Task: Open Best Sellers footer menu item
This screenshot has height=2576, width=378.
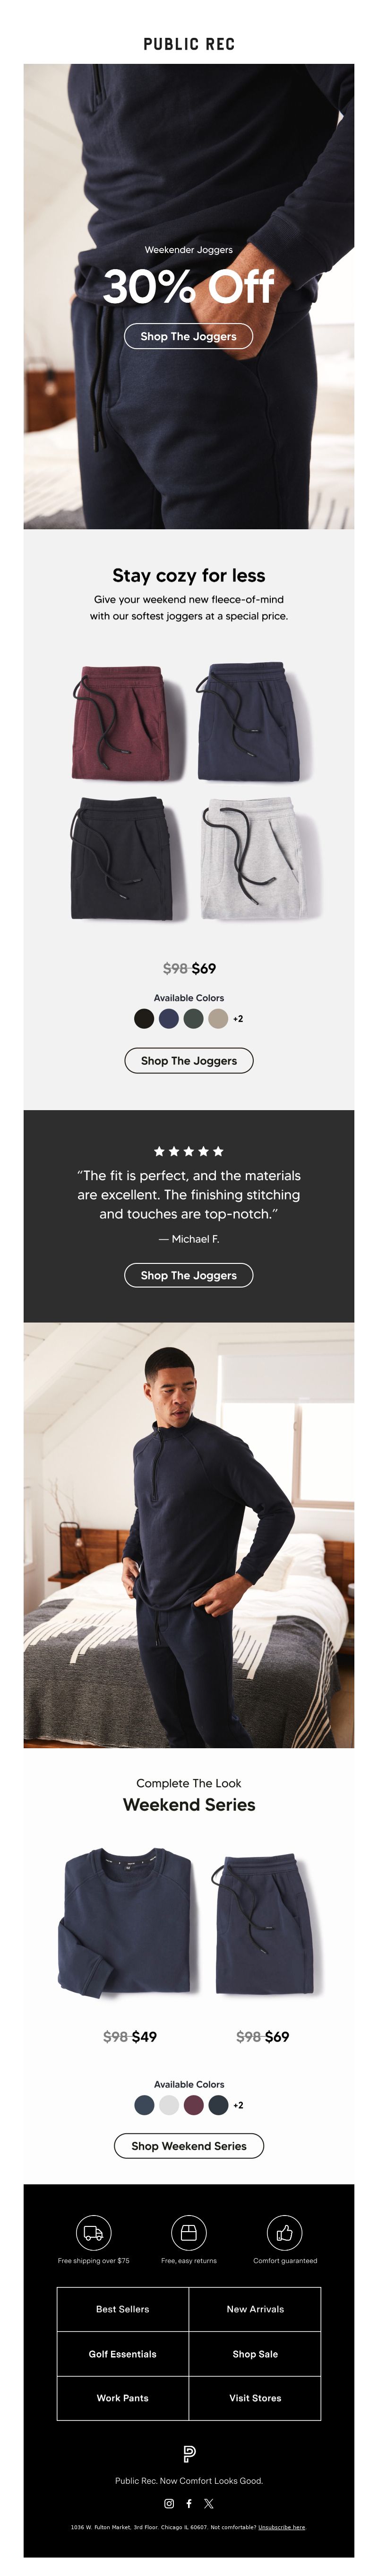Action: 123,2309
